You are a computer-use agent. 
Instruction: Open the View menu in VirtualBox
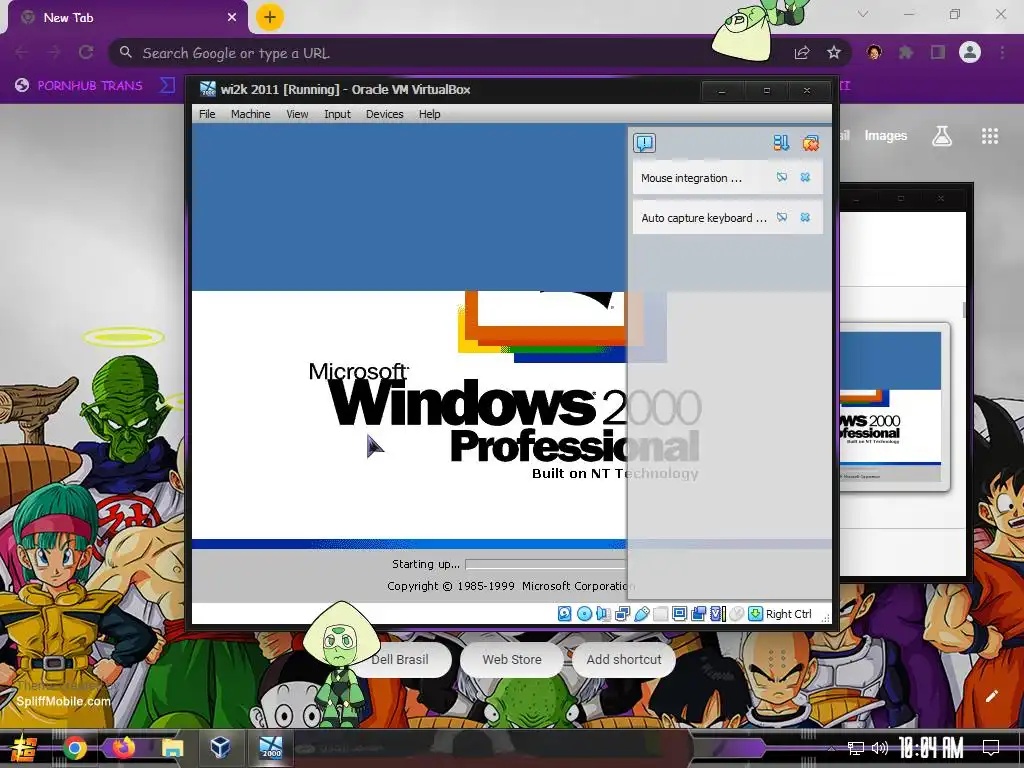[x=297, y=114]
